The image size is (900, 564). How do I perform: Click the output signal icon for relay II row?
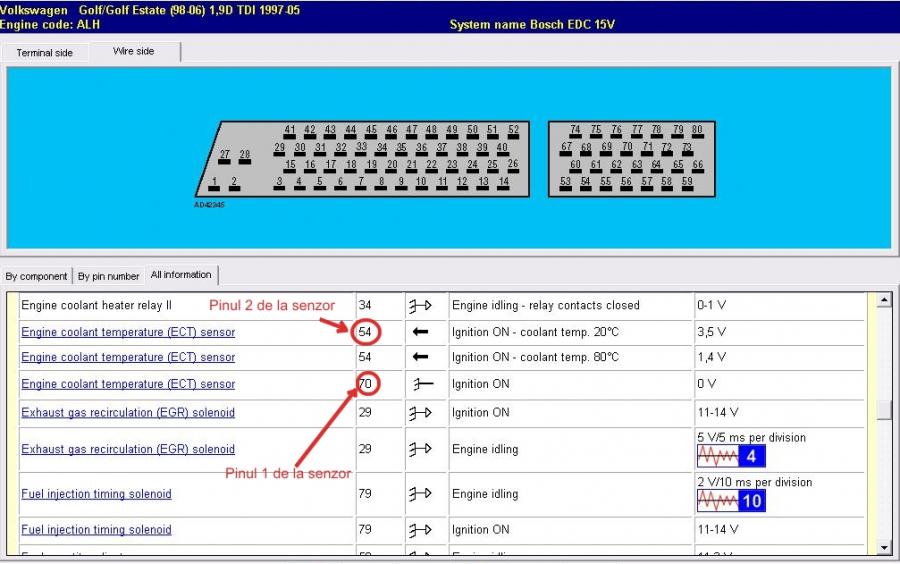420,306
